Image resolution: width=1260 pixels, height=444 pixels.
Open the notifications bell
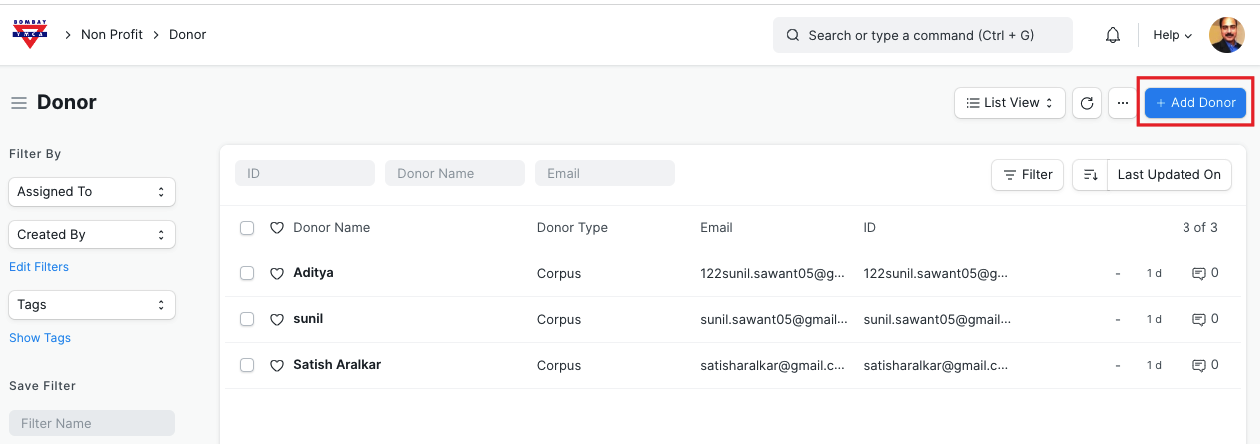pos(1112,35)
